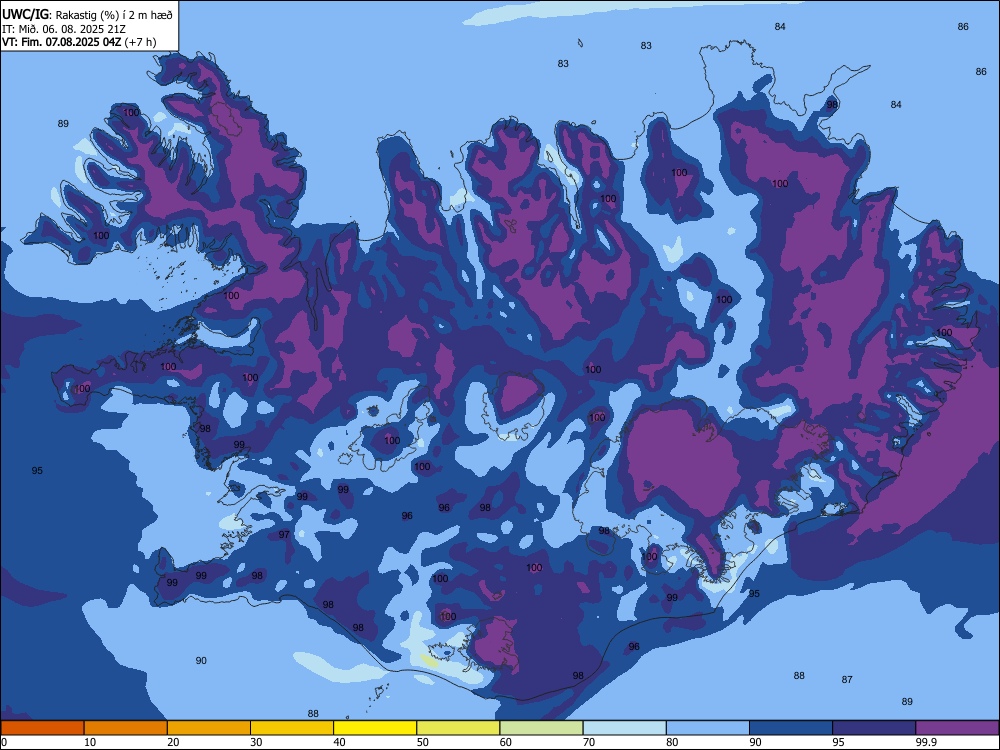The width and height of the screenshot is (1000, 750).
Task: Click the purple above-99.9 legend swatch
Action: [957, 728]
